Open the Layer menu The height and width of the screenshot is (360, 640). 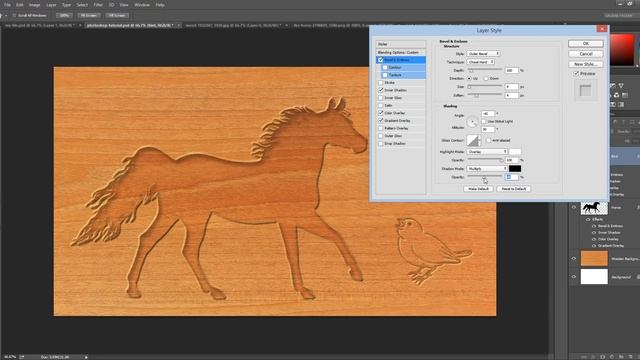[x=51, y=5]
